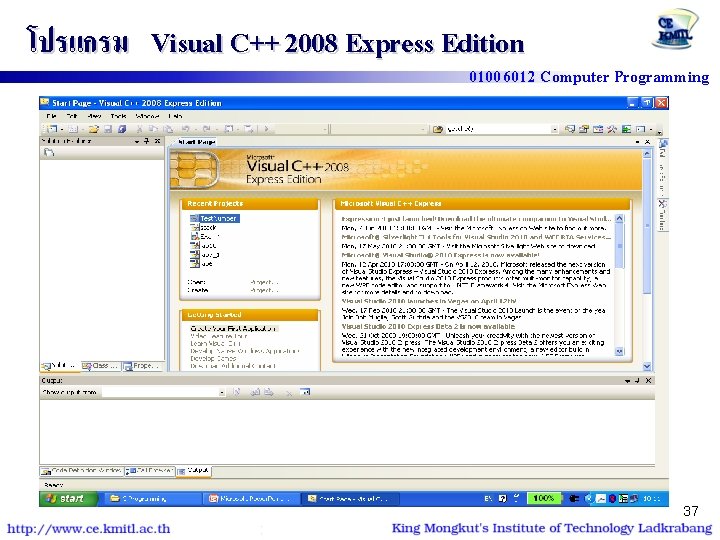Open Solution Explorer window position dropdown arrow
The image size is (720, 540).
coord(137,141)
